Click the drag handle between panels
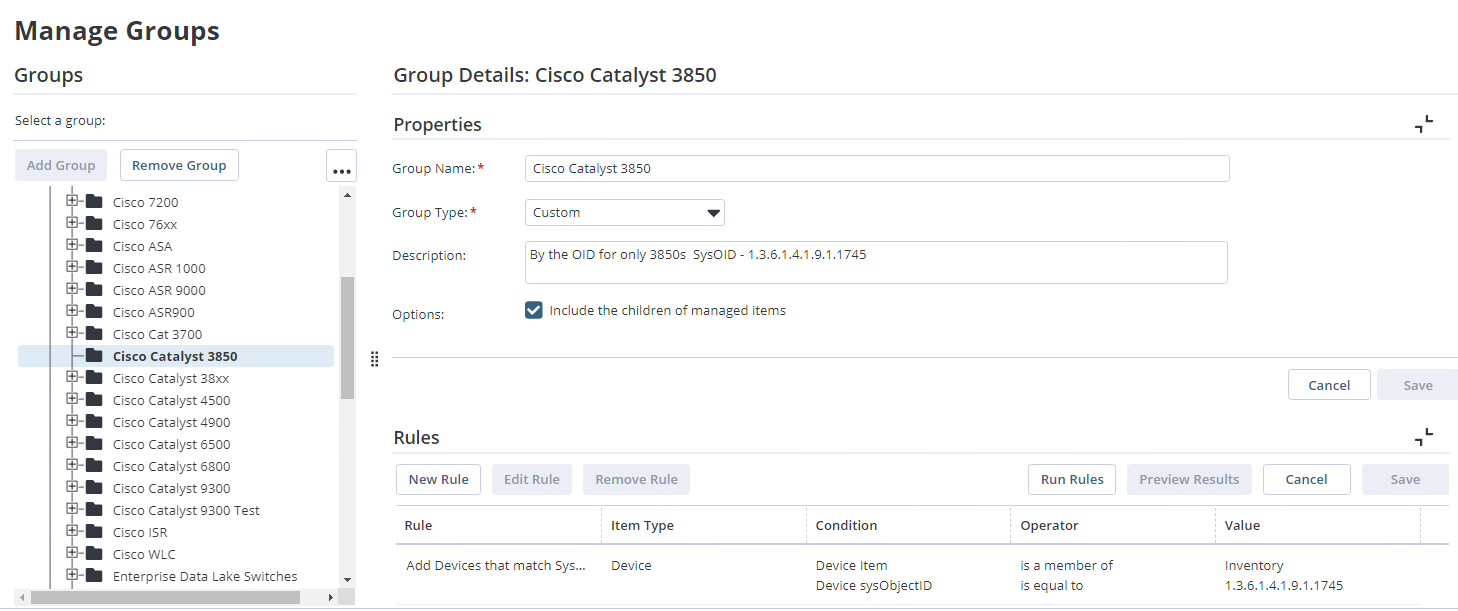The height and width of the screenshot is (611, 1458). [x=375, y=358]
